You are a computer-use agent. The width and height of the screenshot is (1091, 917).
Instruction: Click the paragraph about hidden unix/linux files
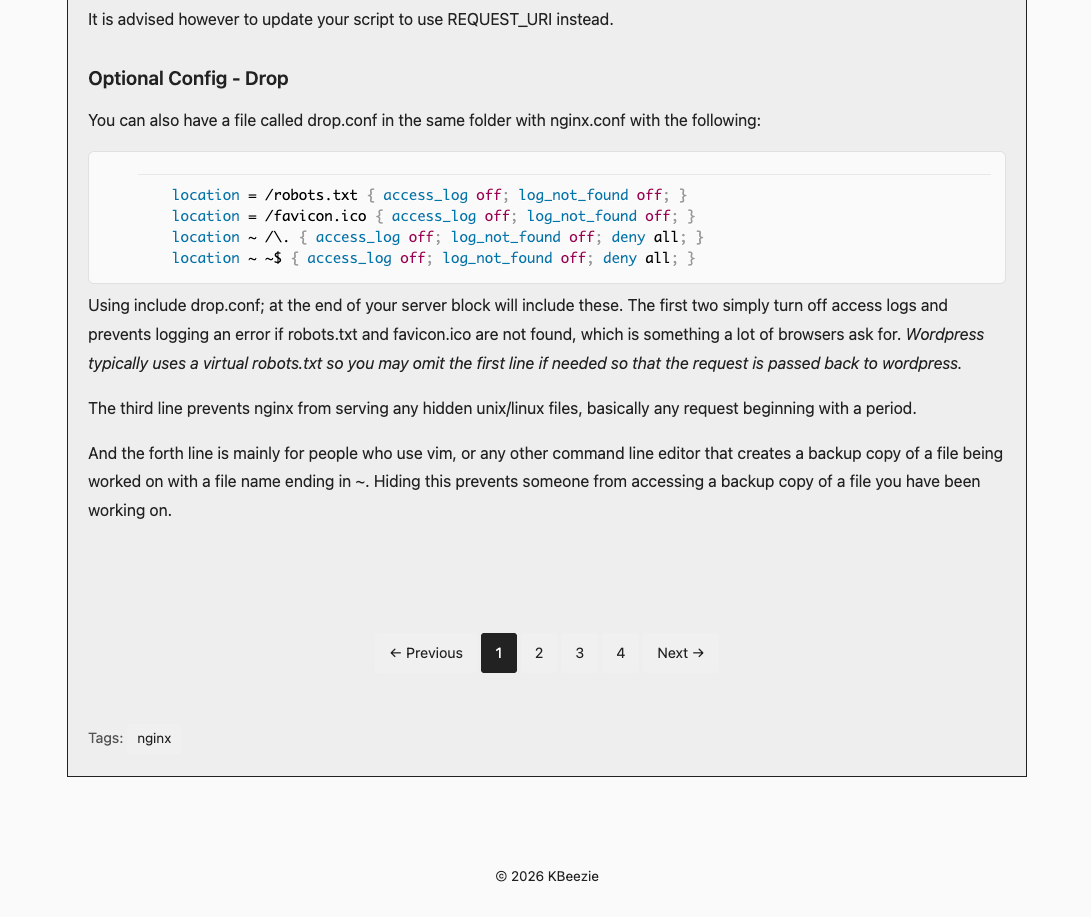tap(502, 408)
